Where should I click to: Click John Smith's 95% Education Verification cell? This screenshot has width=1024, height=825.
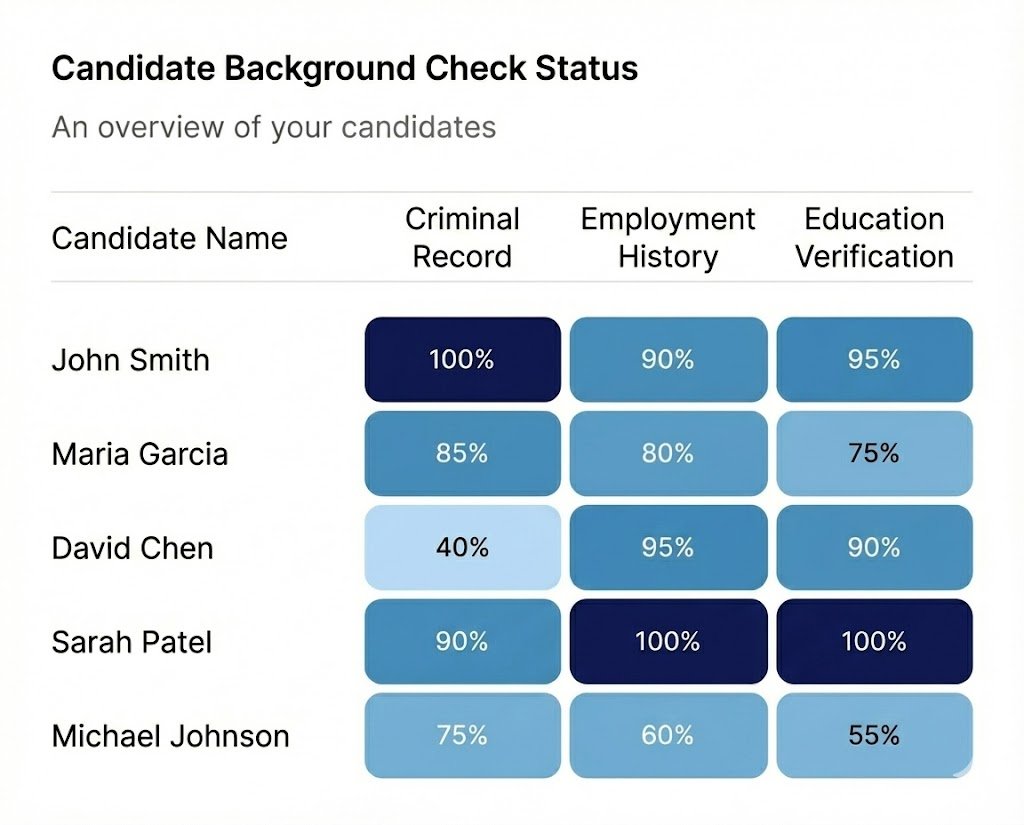click(x=874, y=360)
